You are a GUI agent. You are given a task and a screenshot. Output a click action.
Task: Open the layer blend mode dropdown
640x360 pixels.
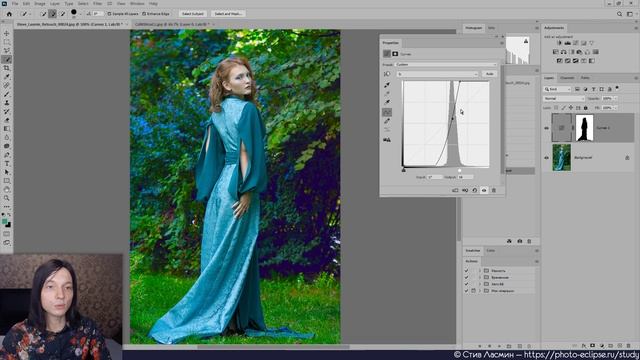564,98
